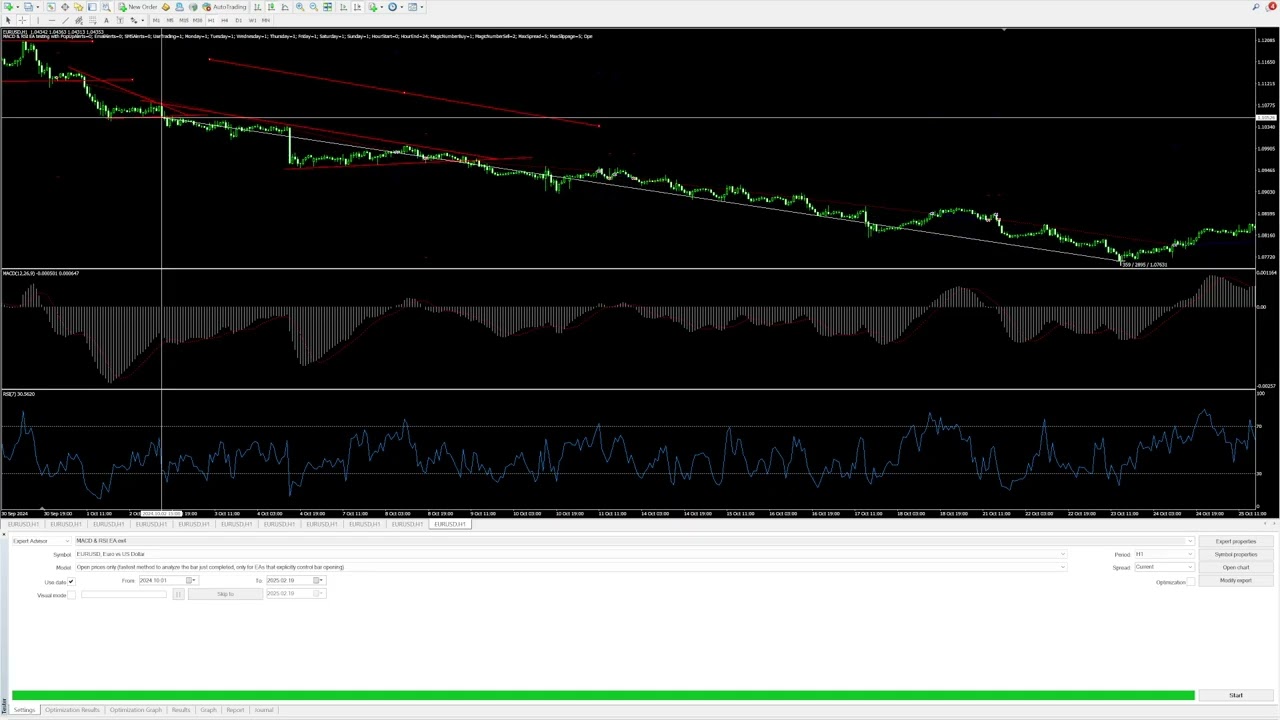Open the Period H1 dropdown

1165,554
